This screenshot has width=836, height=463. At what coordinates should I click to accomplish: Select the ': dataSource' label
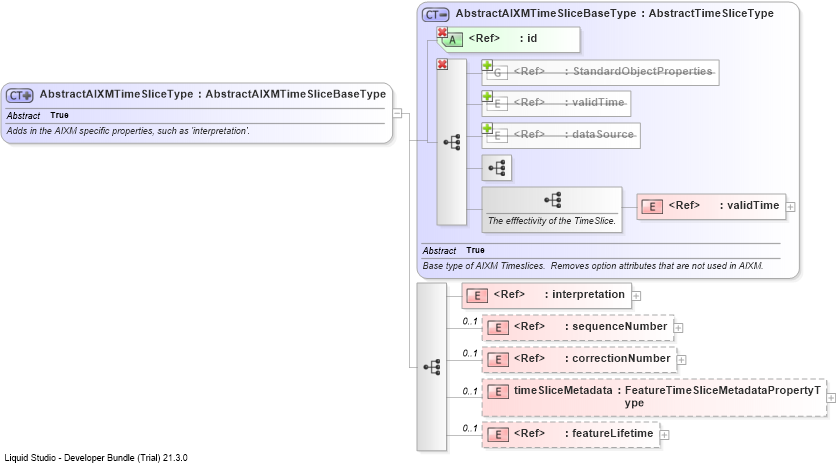599,134
